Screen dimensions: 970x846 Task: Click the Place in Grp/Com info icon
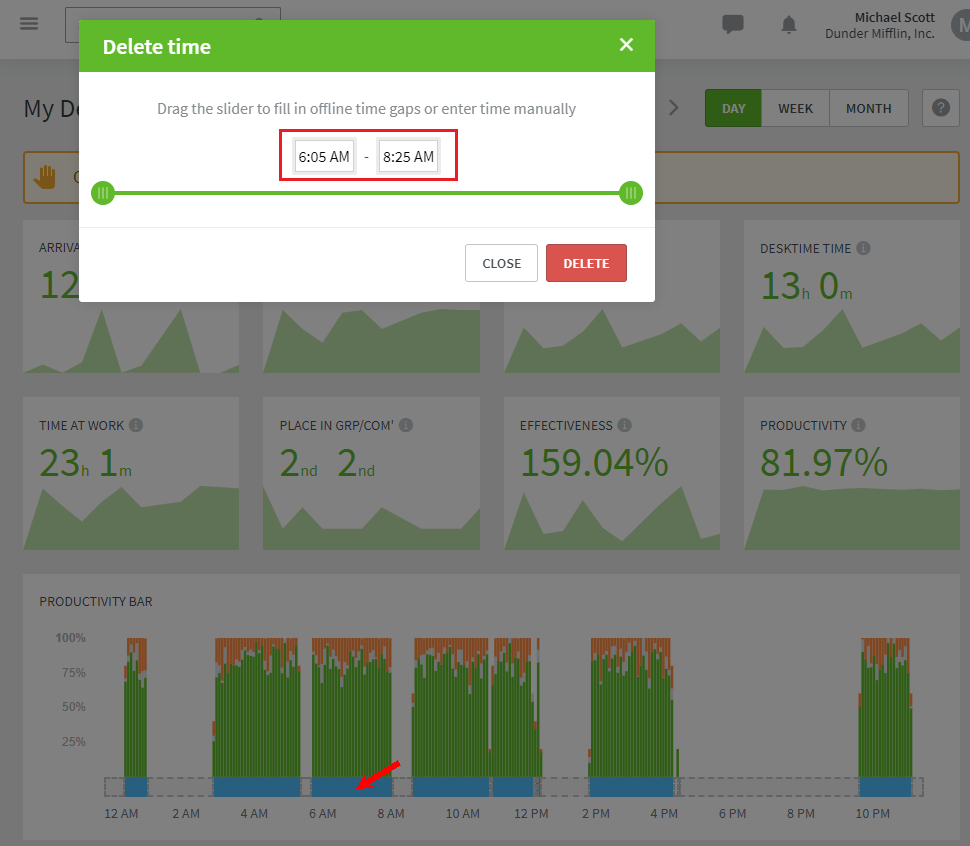click(x=405, y=425)
